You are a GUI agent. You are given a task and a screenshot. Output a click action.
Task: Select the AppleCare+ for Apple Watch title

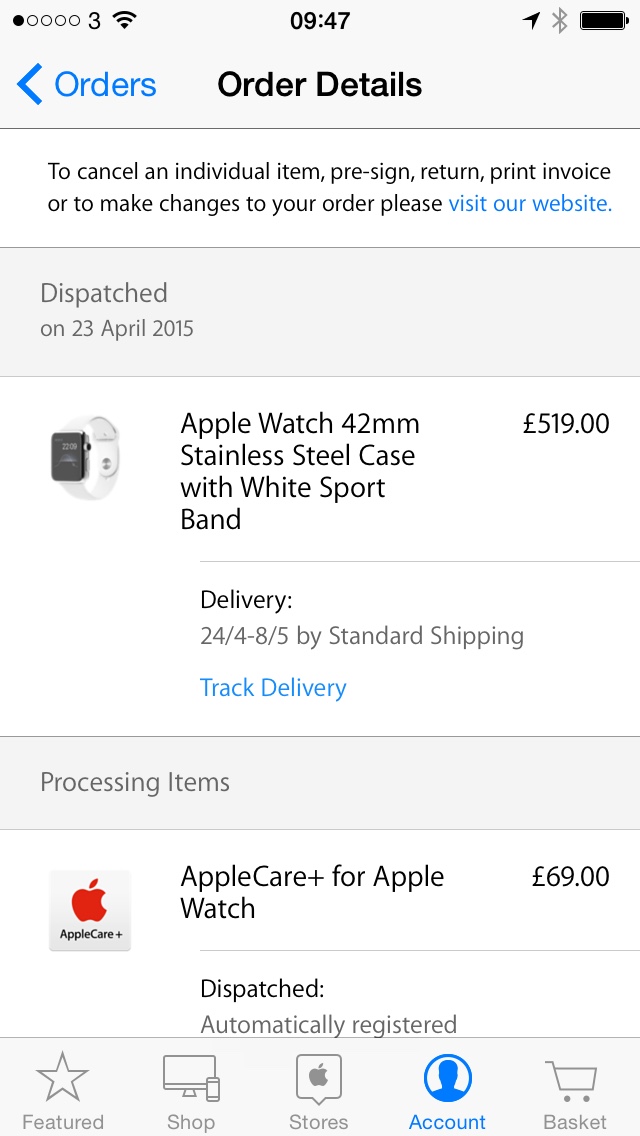point(312,892)
